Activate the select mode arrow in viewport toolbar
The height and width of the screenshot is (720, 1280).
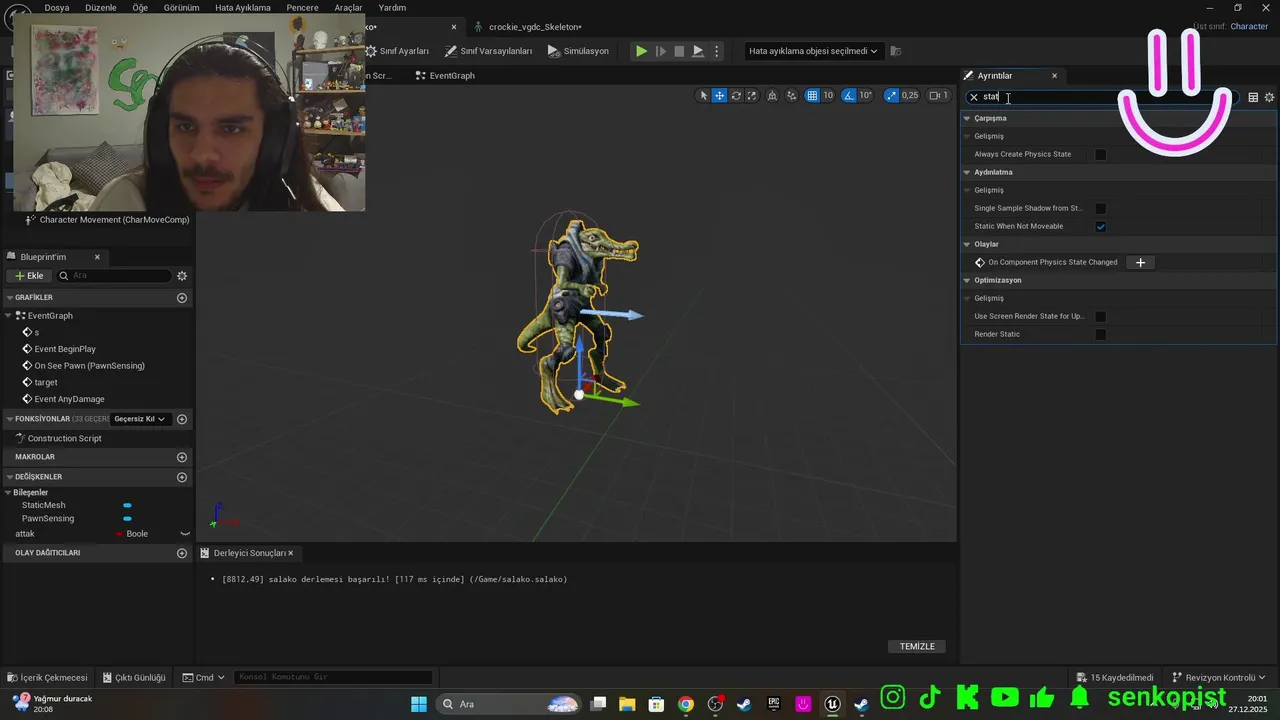click(703, 96)
